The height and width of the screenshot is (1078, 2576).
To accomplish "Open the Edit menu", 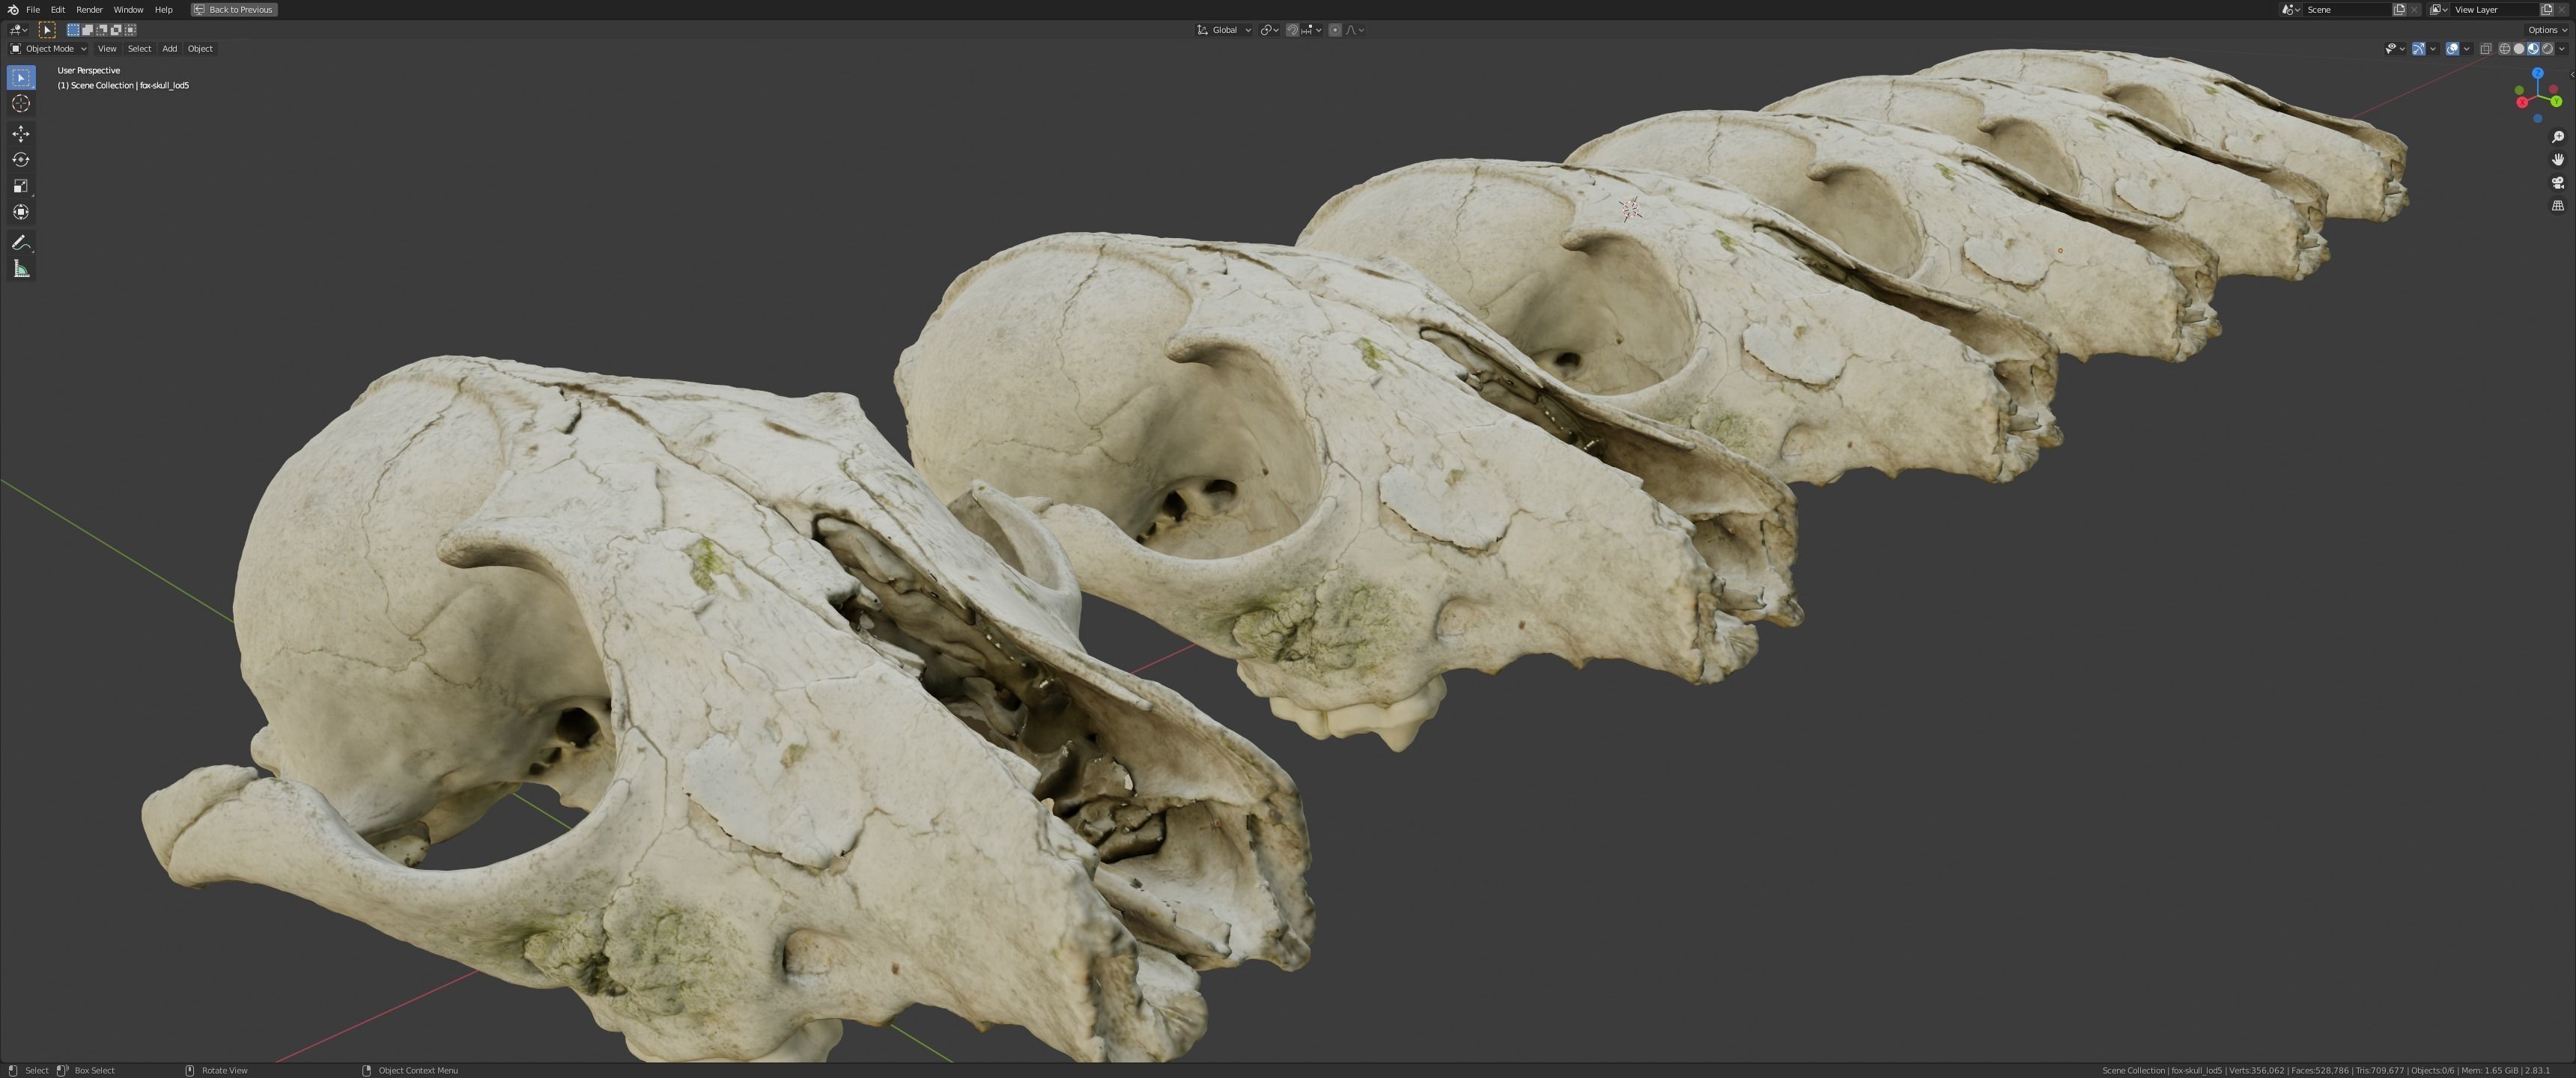I will 58,9.
